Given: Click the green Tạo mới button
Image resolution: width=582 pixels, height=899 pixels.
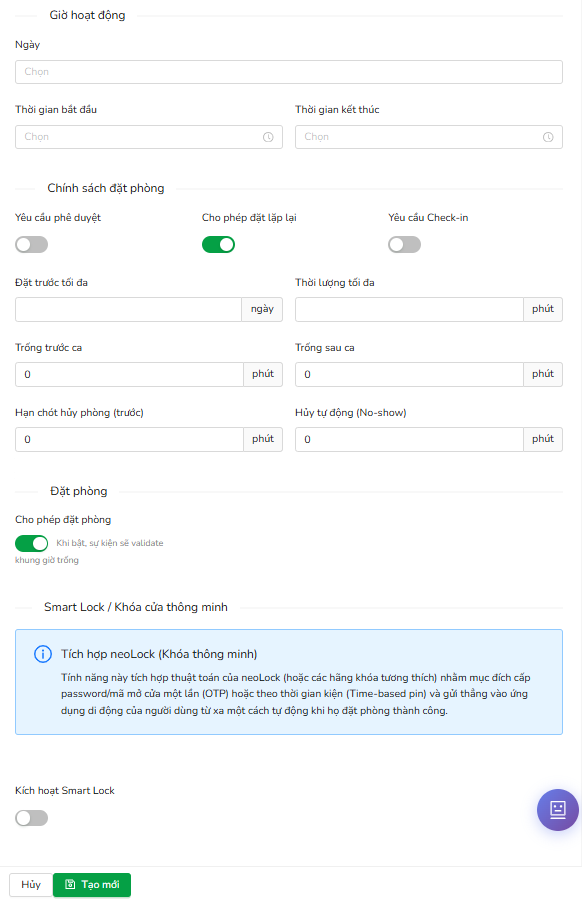Looking at the screenshot, I should coord(92,885).
